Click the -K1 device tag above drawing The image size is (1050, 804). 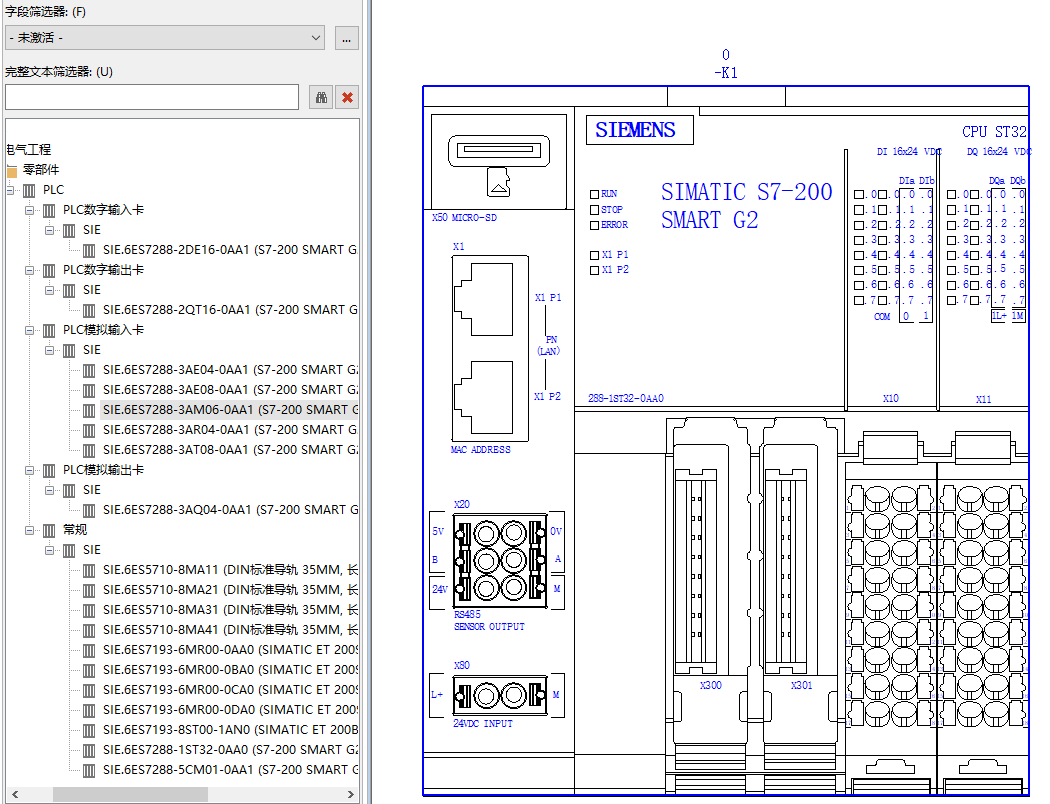[726, 73]
